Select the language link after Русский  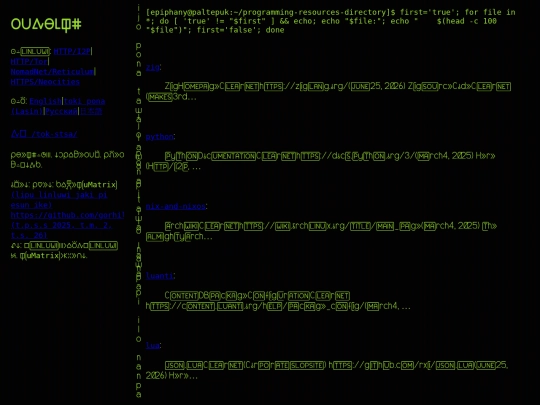pos(91,111)
